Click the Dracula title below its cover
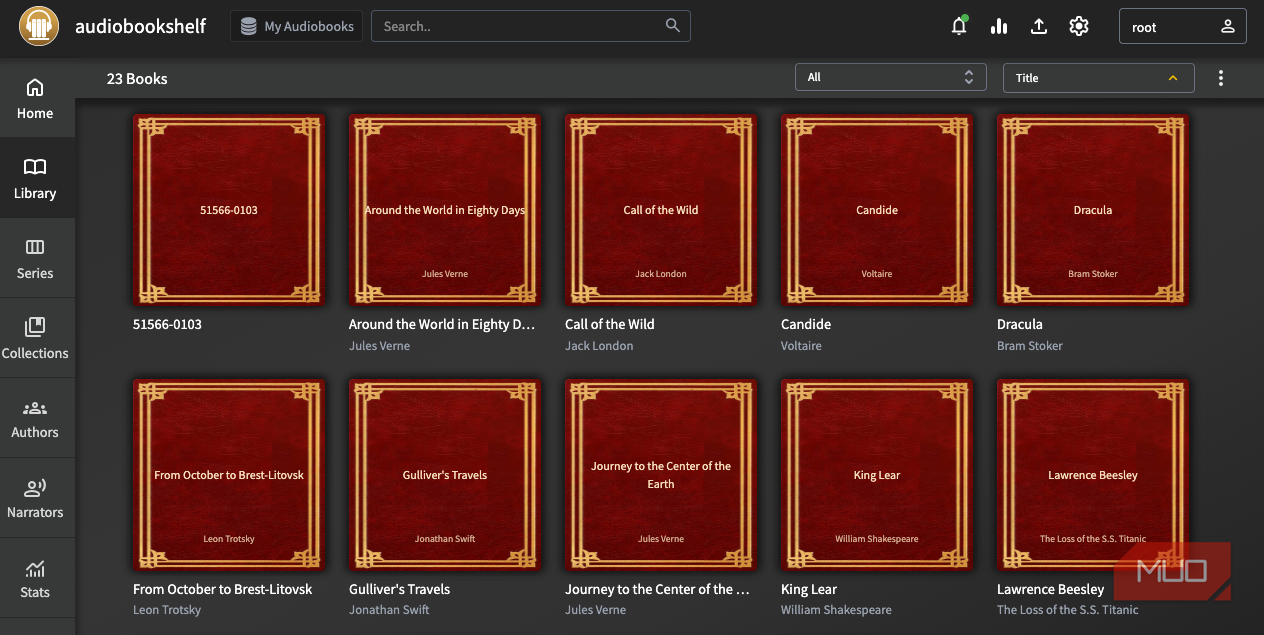The image size is (1264, 635). [x=1020, y=324]
